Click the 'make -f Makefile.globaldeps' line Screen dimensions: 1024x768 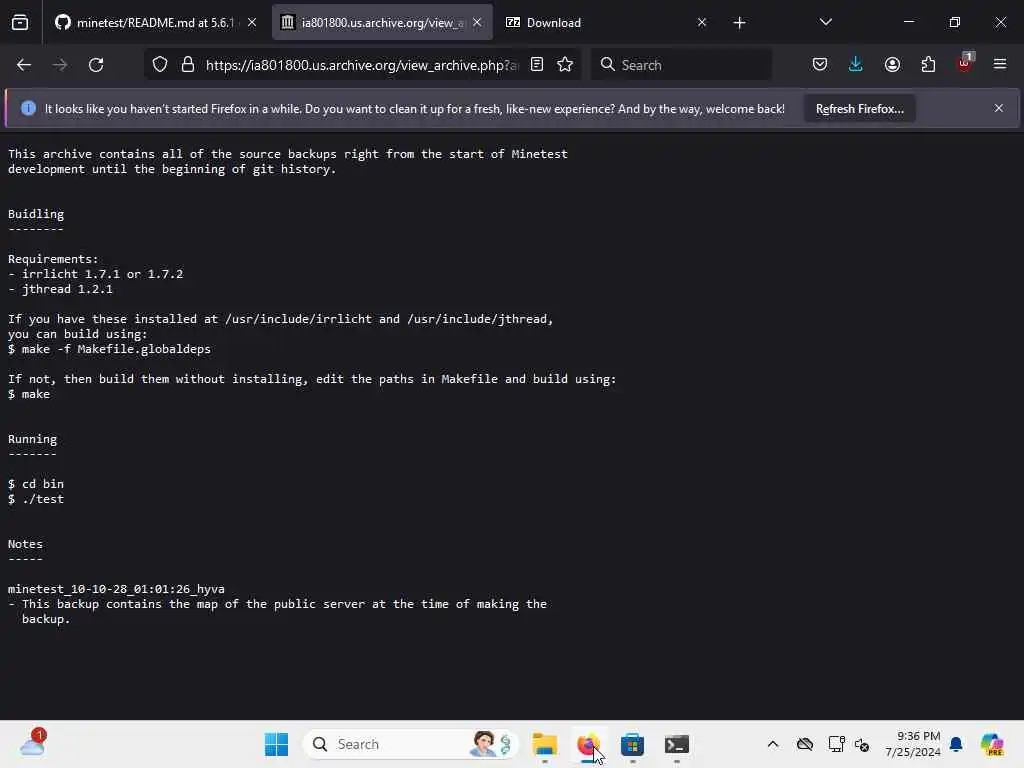pos(109,349)
